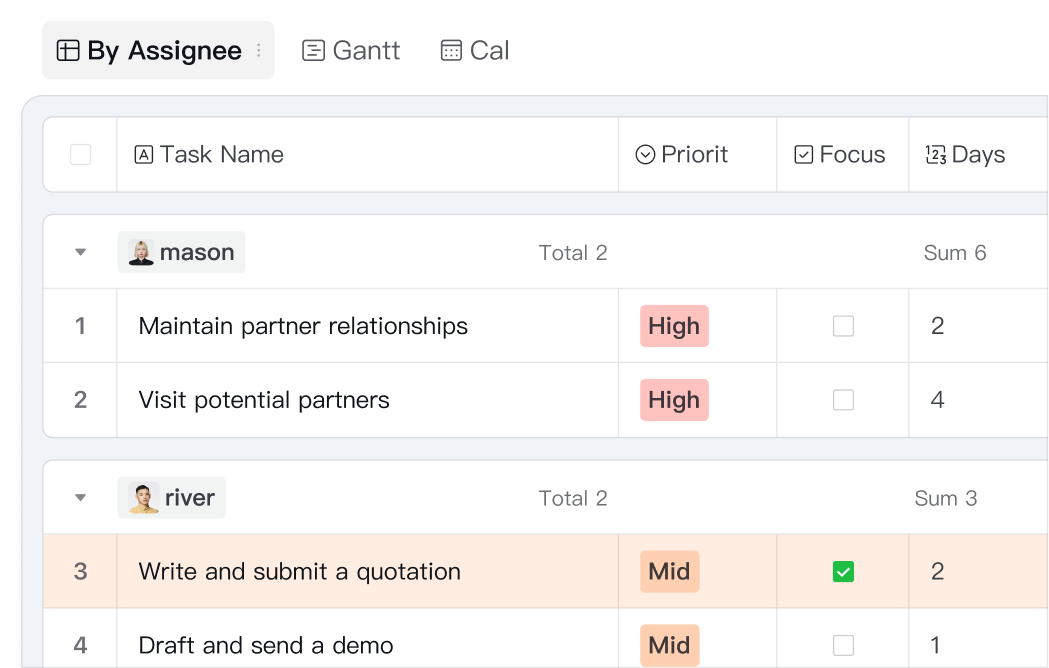The height and width of the screenshot is (668, 1049).
Task: Click river's avatar picture
Action: [x=144, y=498]
